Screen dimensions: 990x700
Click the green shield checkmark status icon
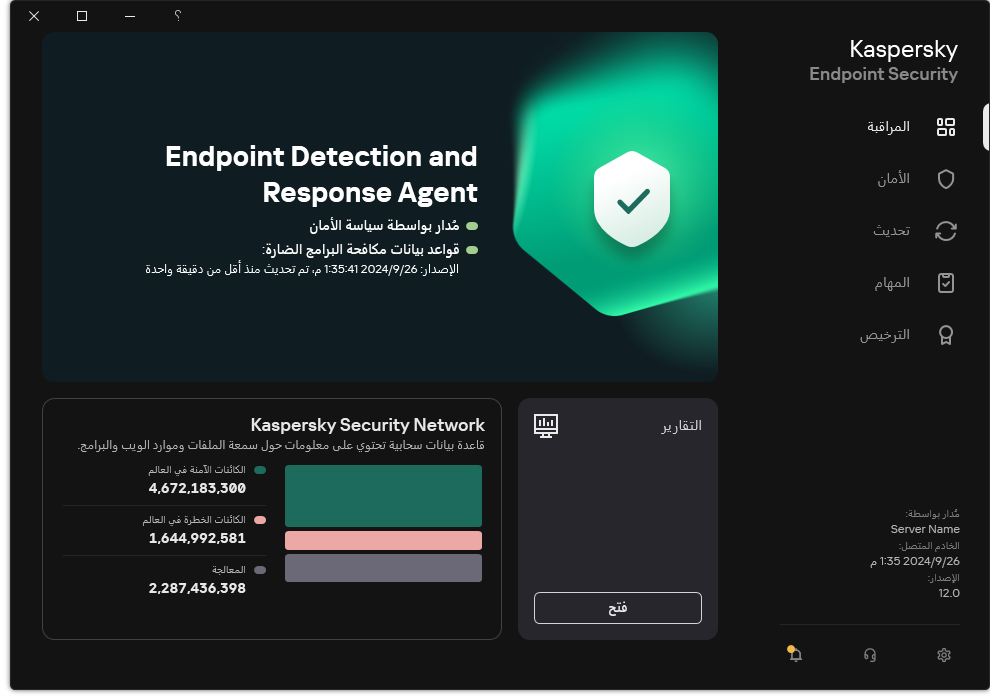630,199
